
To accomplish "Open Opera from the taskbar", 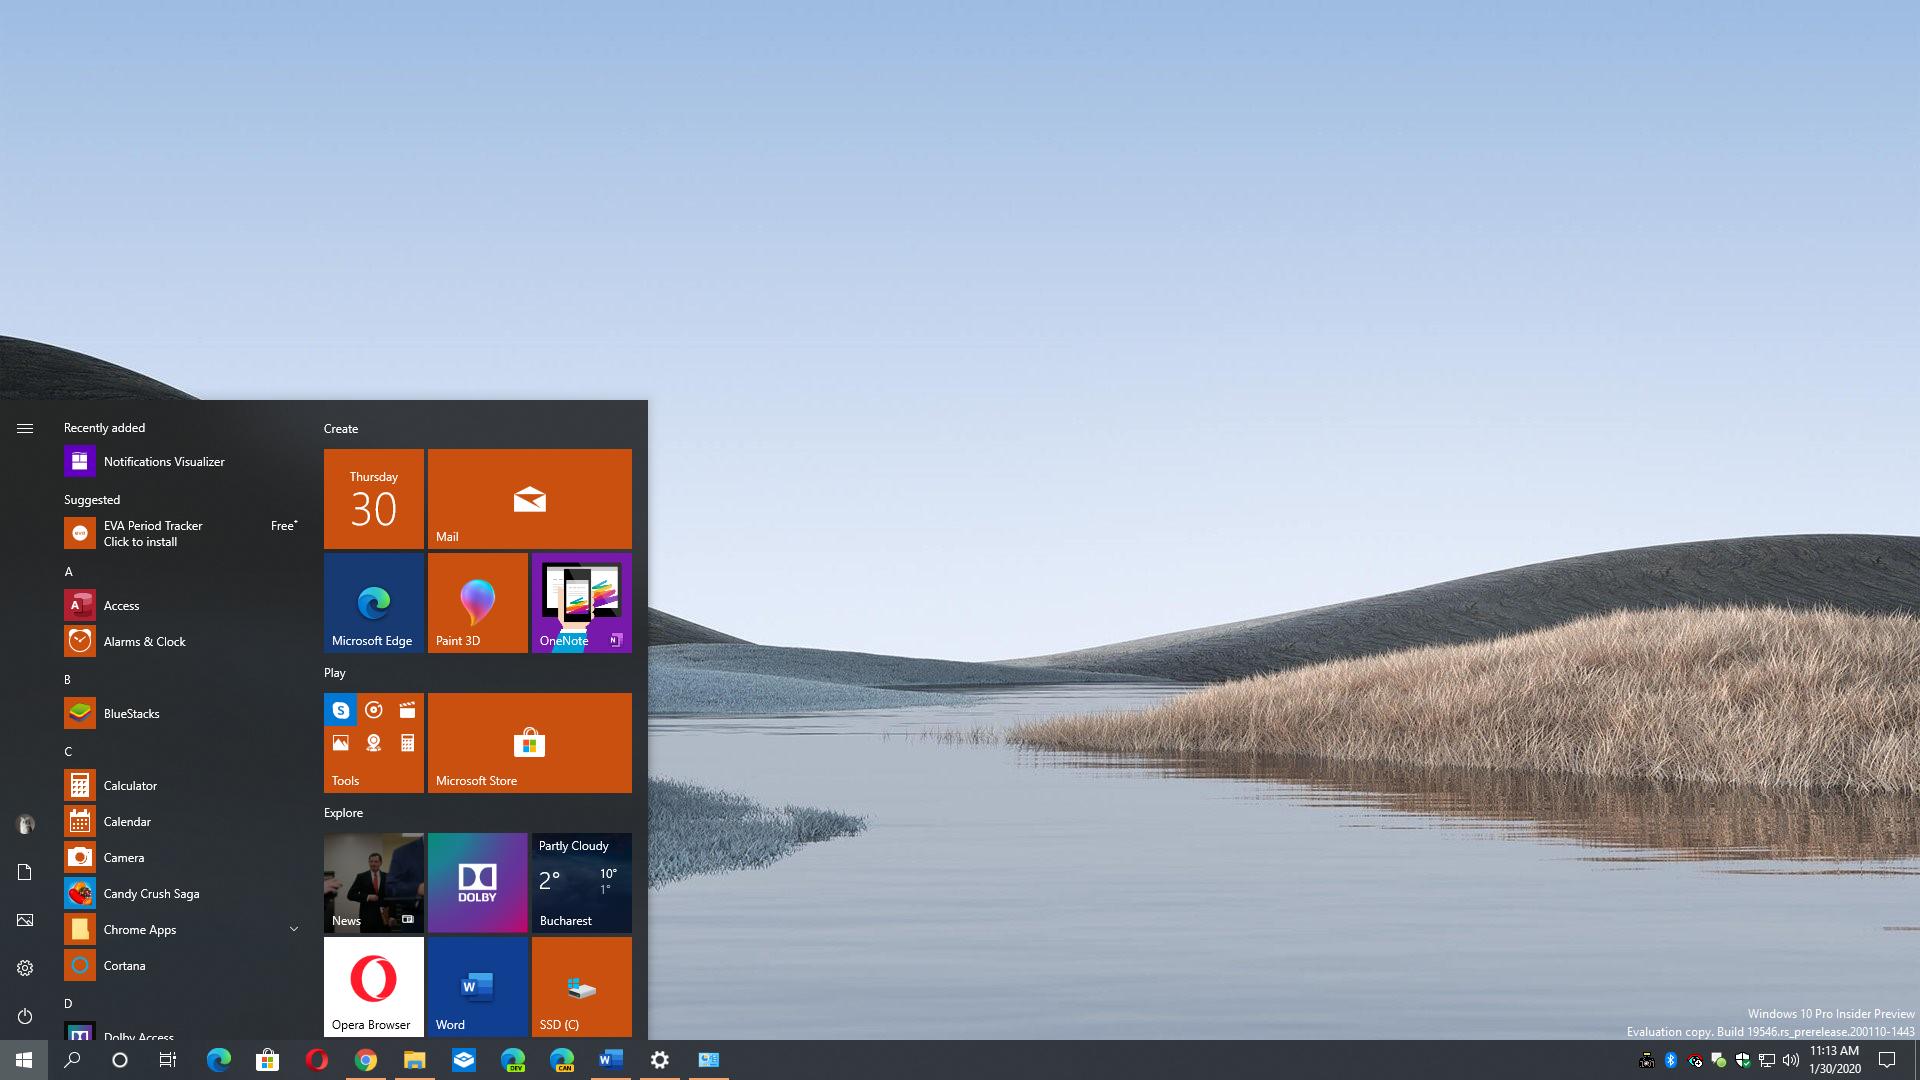I will pos(316,1060).
